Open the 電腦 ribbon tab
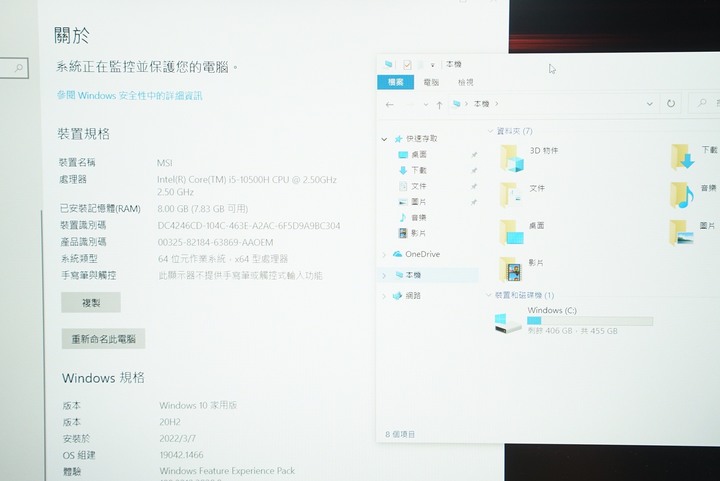This screenshot has height=481, width=720. coord(431,82)
